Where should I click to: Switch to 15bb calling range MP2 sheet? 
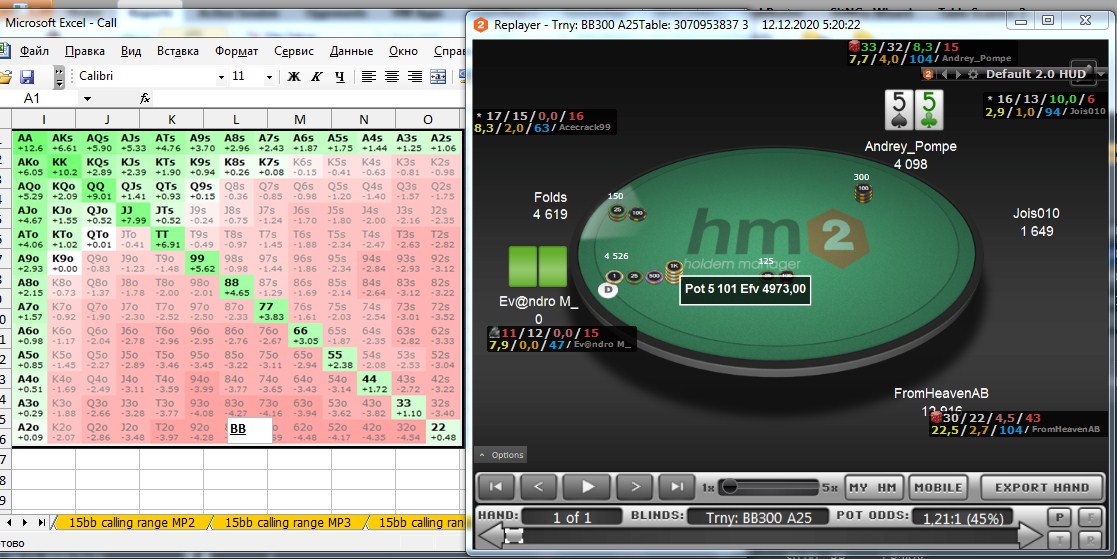coord(131,523)
